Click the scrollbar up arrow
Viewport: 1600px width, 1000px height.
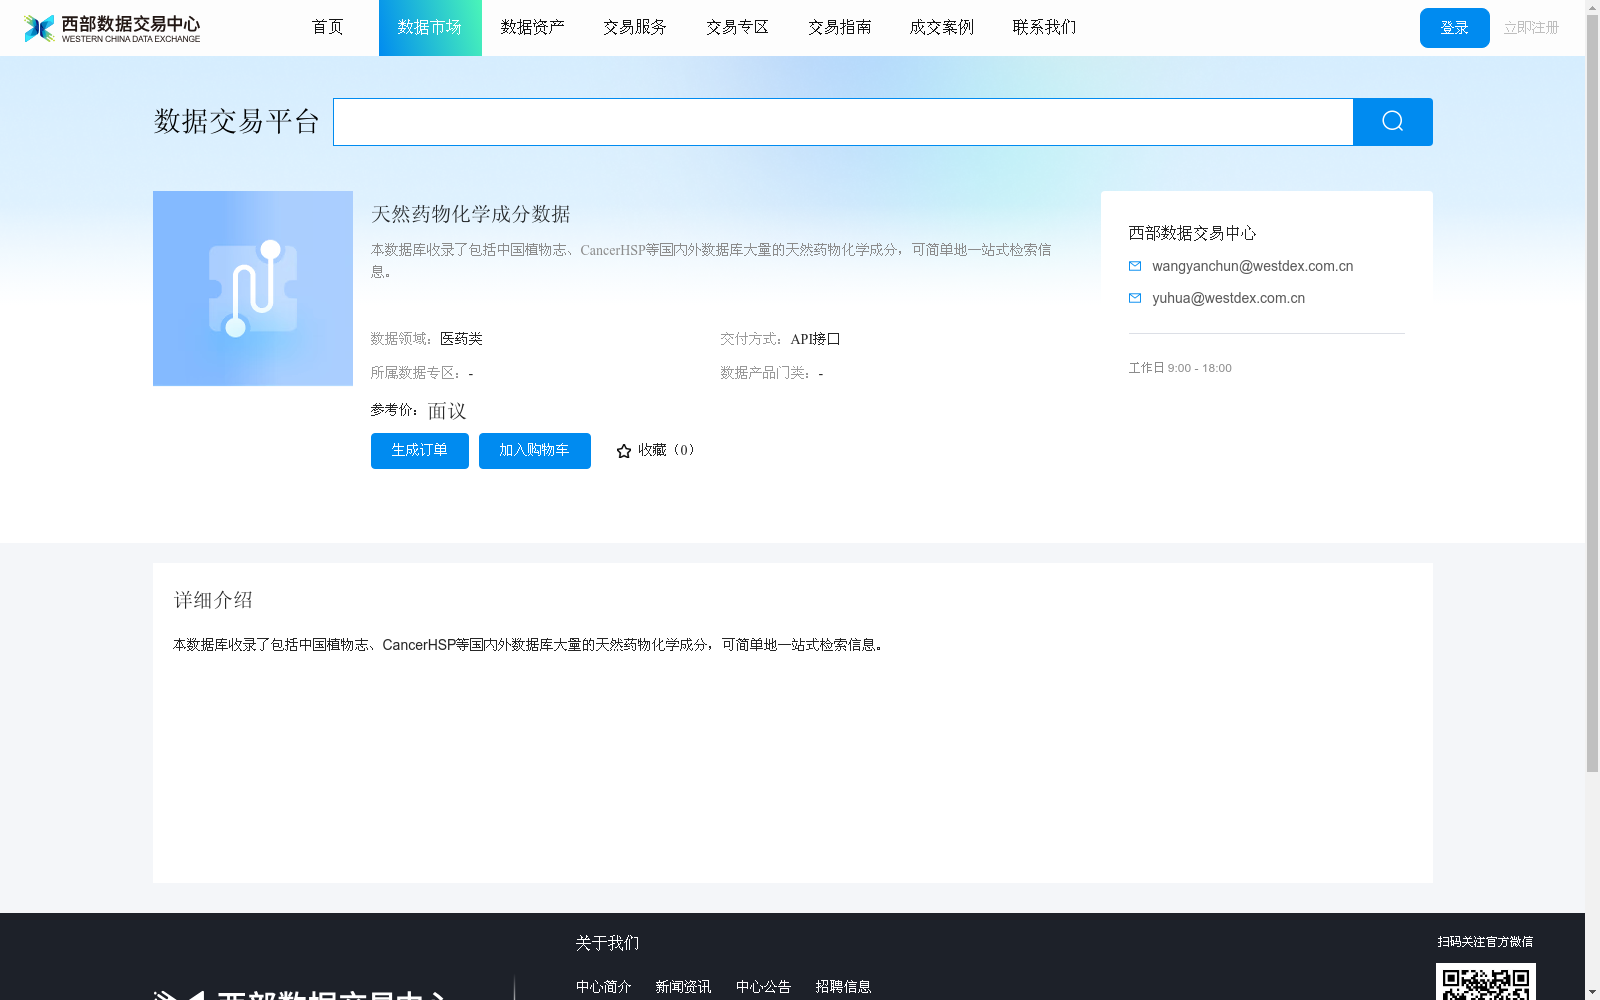(1592, 7)
